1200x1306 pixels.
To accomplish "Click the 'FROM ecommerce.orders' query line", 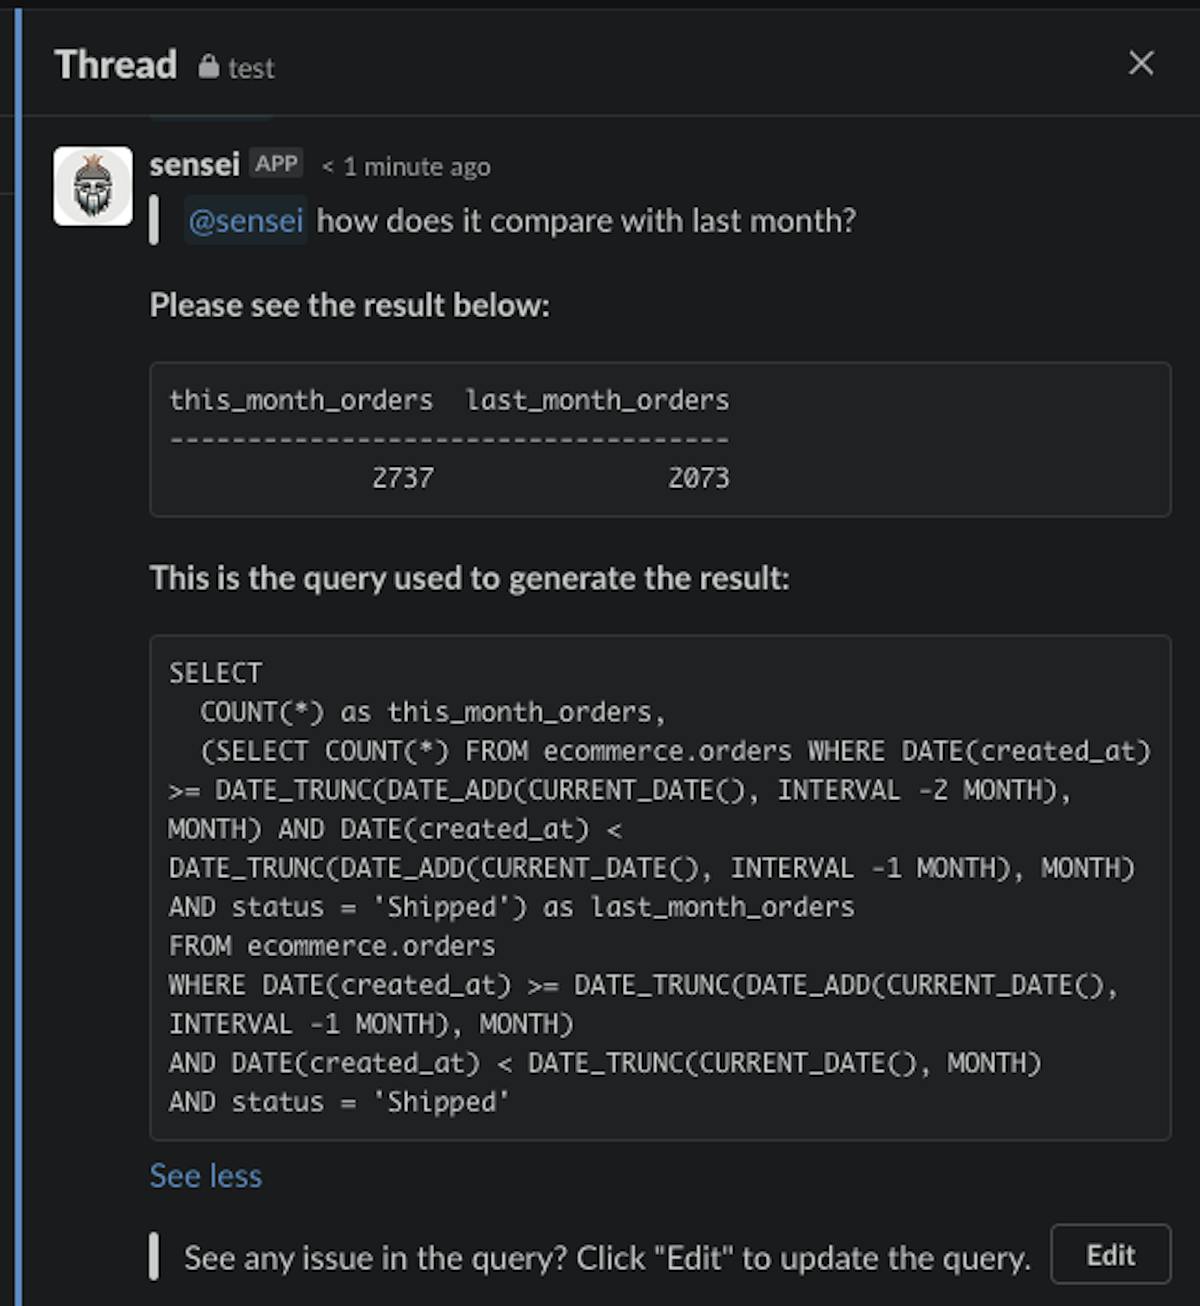I will [332, 946].
